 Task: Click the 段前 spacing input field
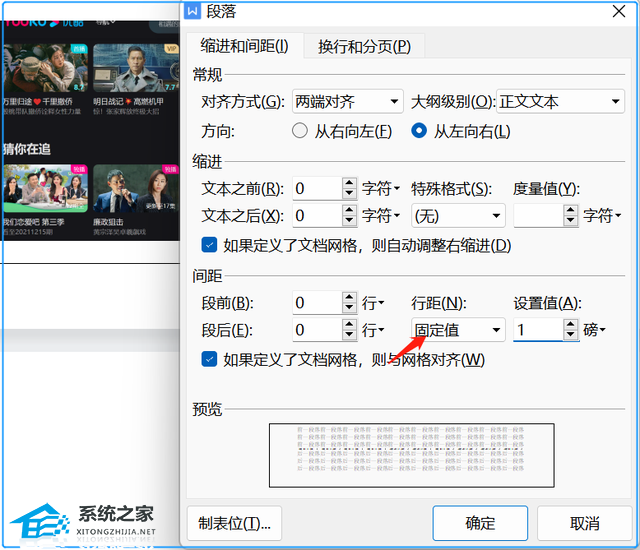click(x=317, y=303)
